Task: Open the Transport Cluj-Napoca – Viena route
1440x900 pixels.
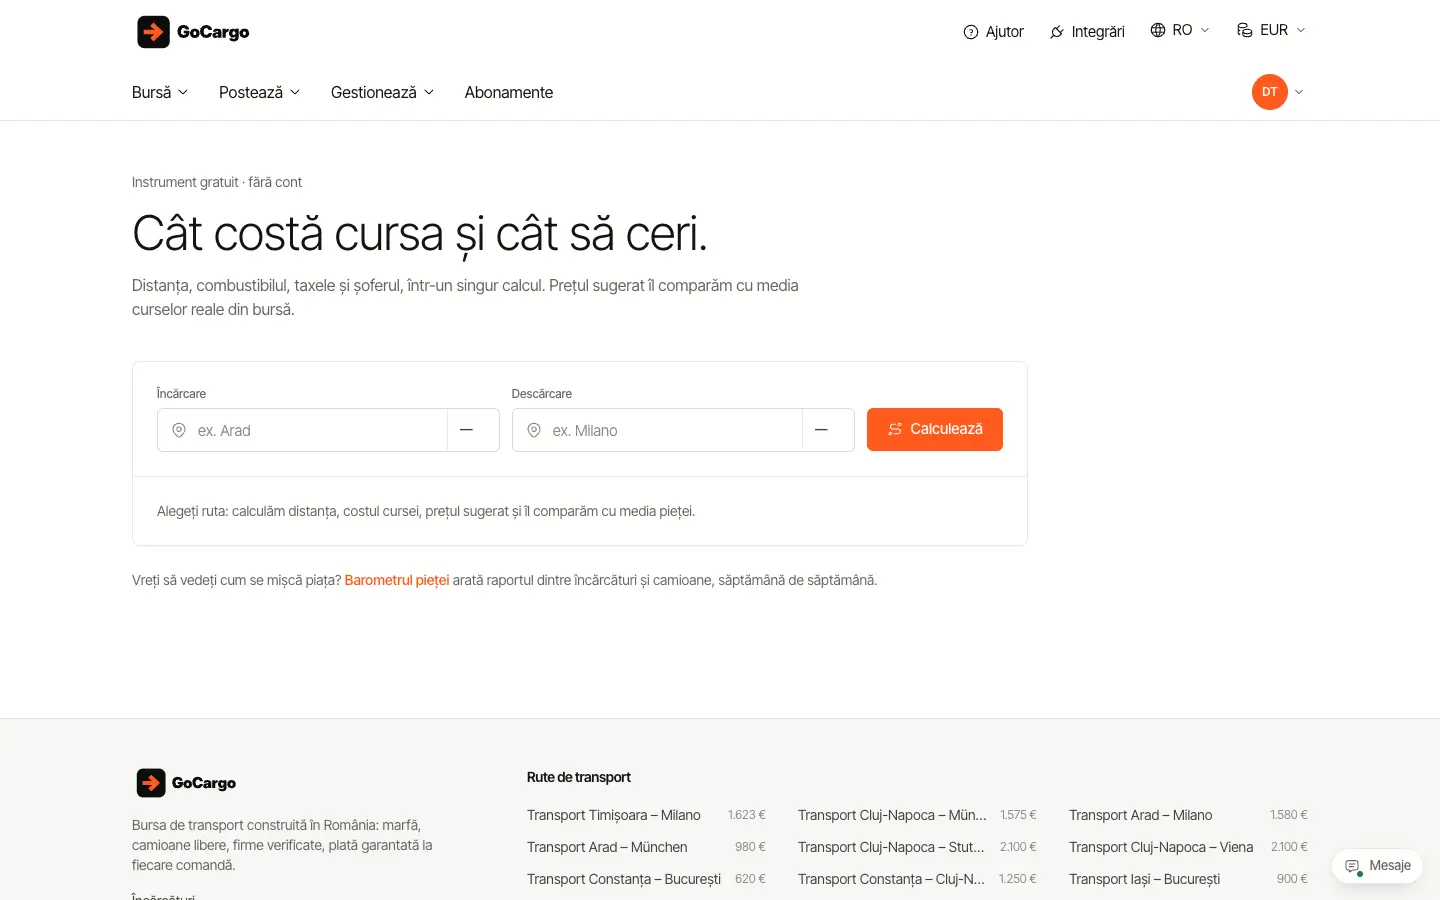Action: pyautogui.click(x=1161, y=847)
